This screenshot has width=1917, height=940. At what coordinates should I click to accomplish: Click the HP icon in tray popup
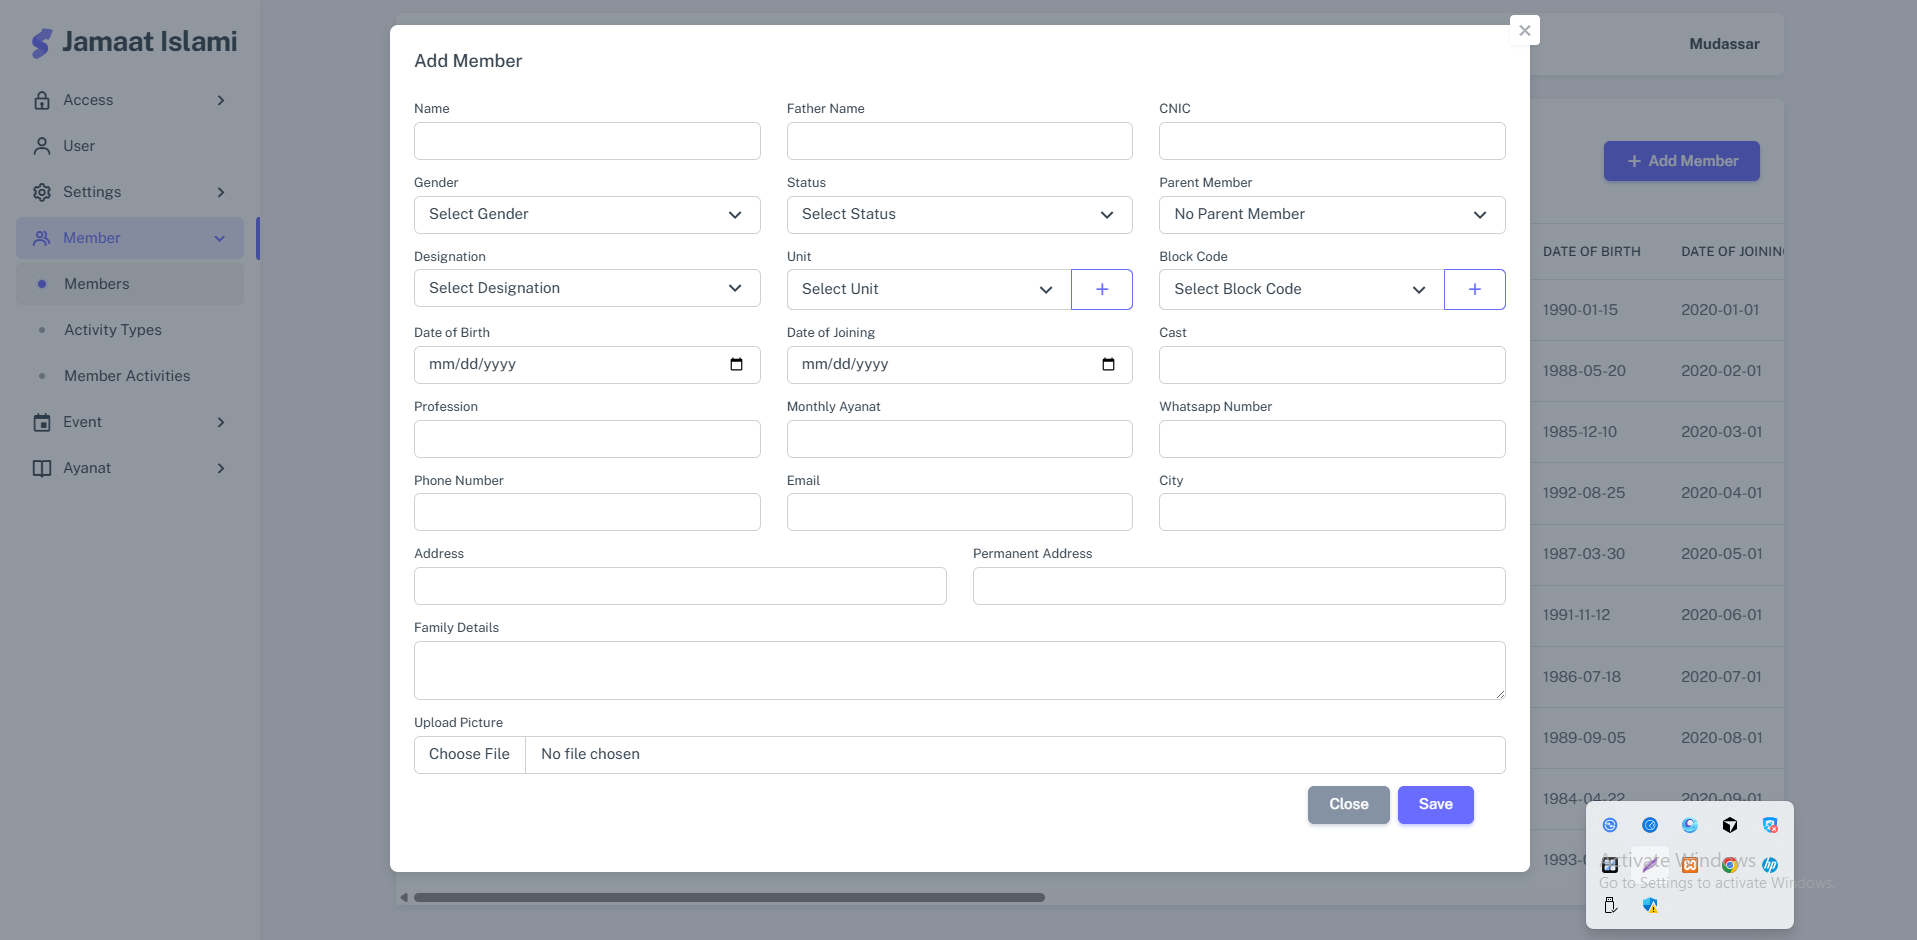[1769, 865]
